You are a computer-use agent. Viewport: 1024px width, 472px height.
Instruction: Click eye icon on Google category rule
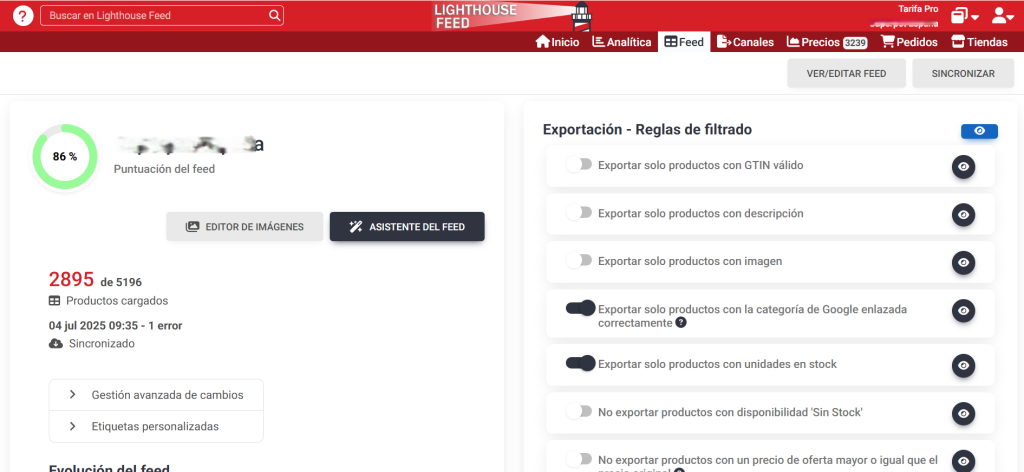(x=963, y=311)
